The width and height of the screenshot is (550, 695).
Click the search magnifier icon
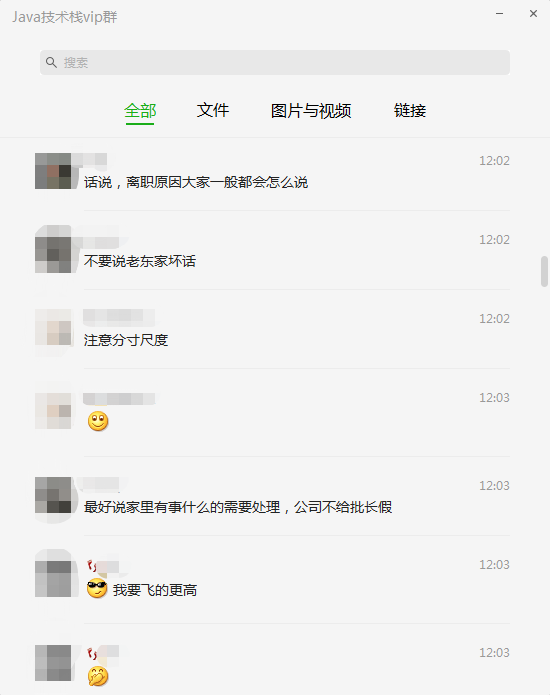click(51, 62)
